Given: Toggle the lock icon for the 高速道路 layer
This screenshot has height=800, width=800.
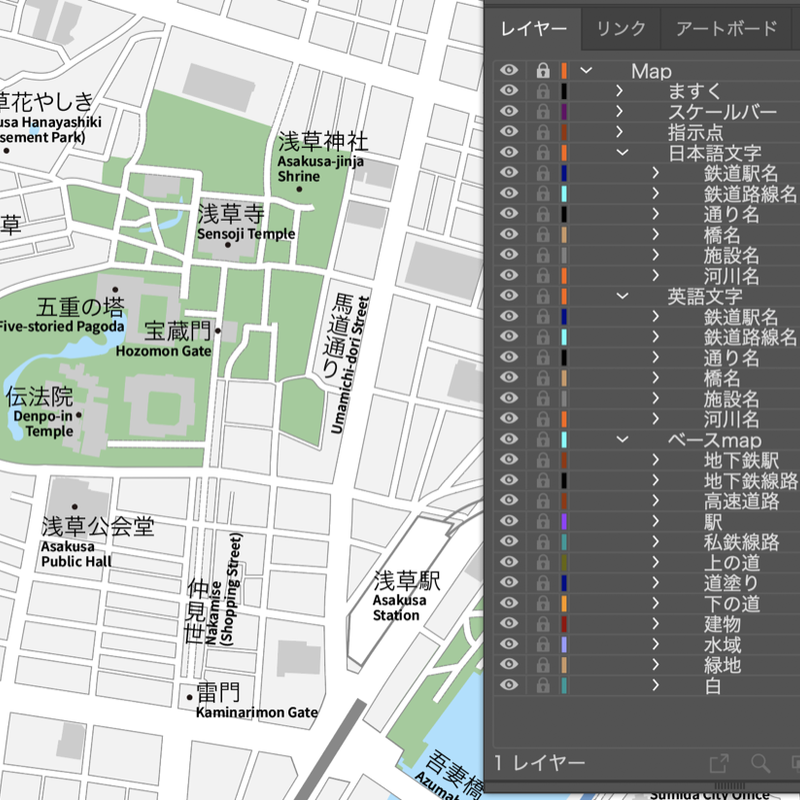Looking at the screenshot, I should point(543,501).
